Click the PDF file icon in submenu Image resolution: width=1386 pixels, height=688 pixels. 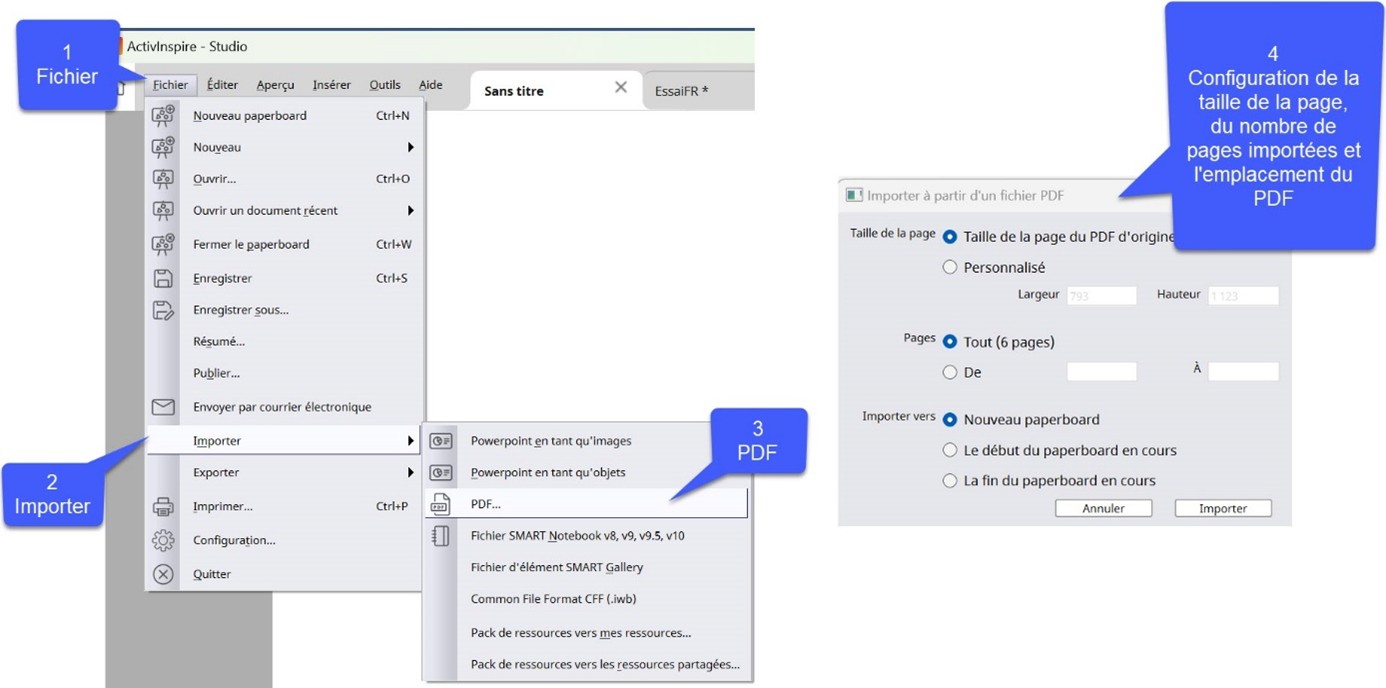(440, 504)
